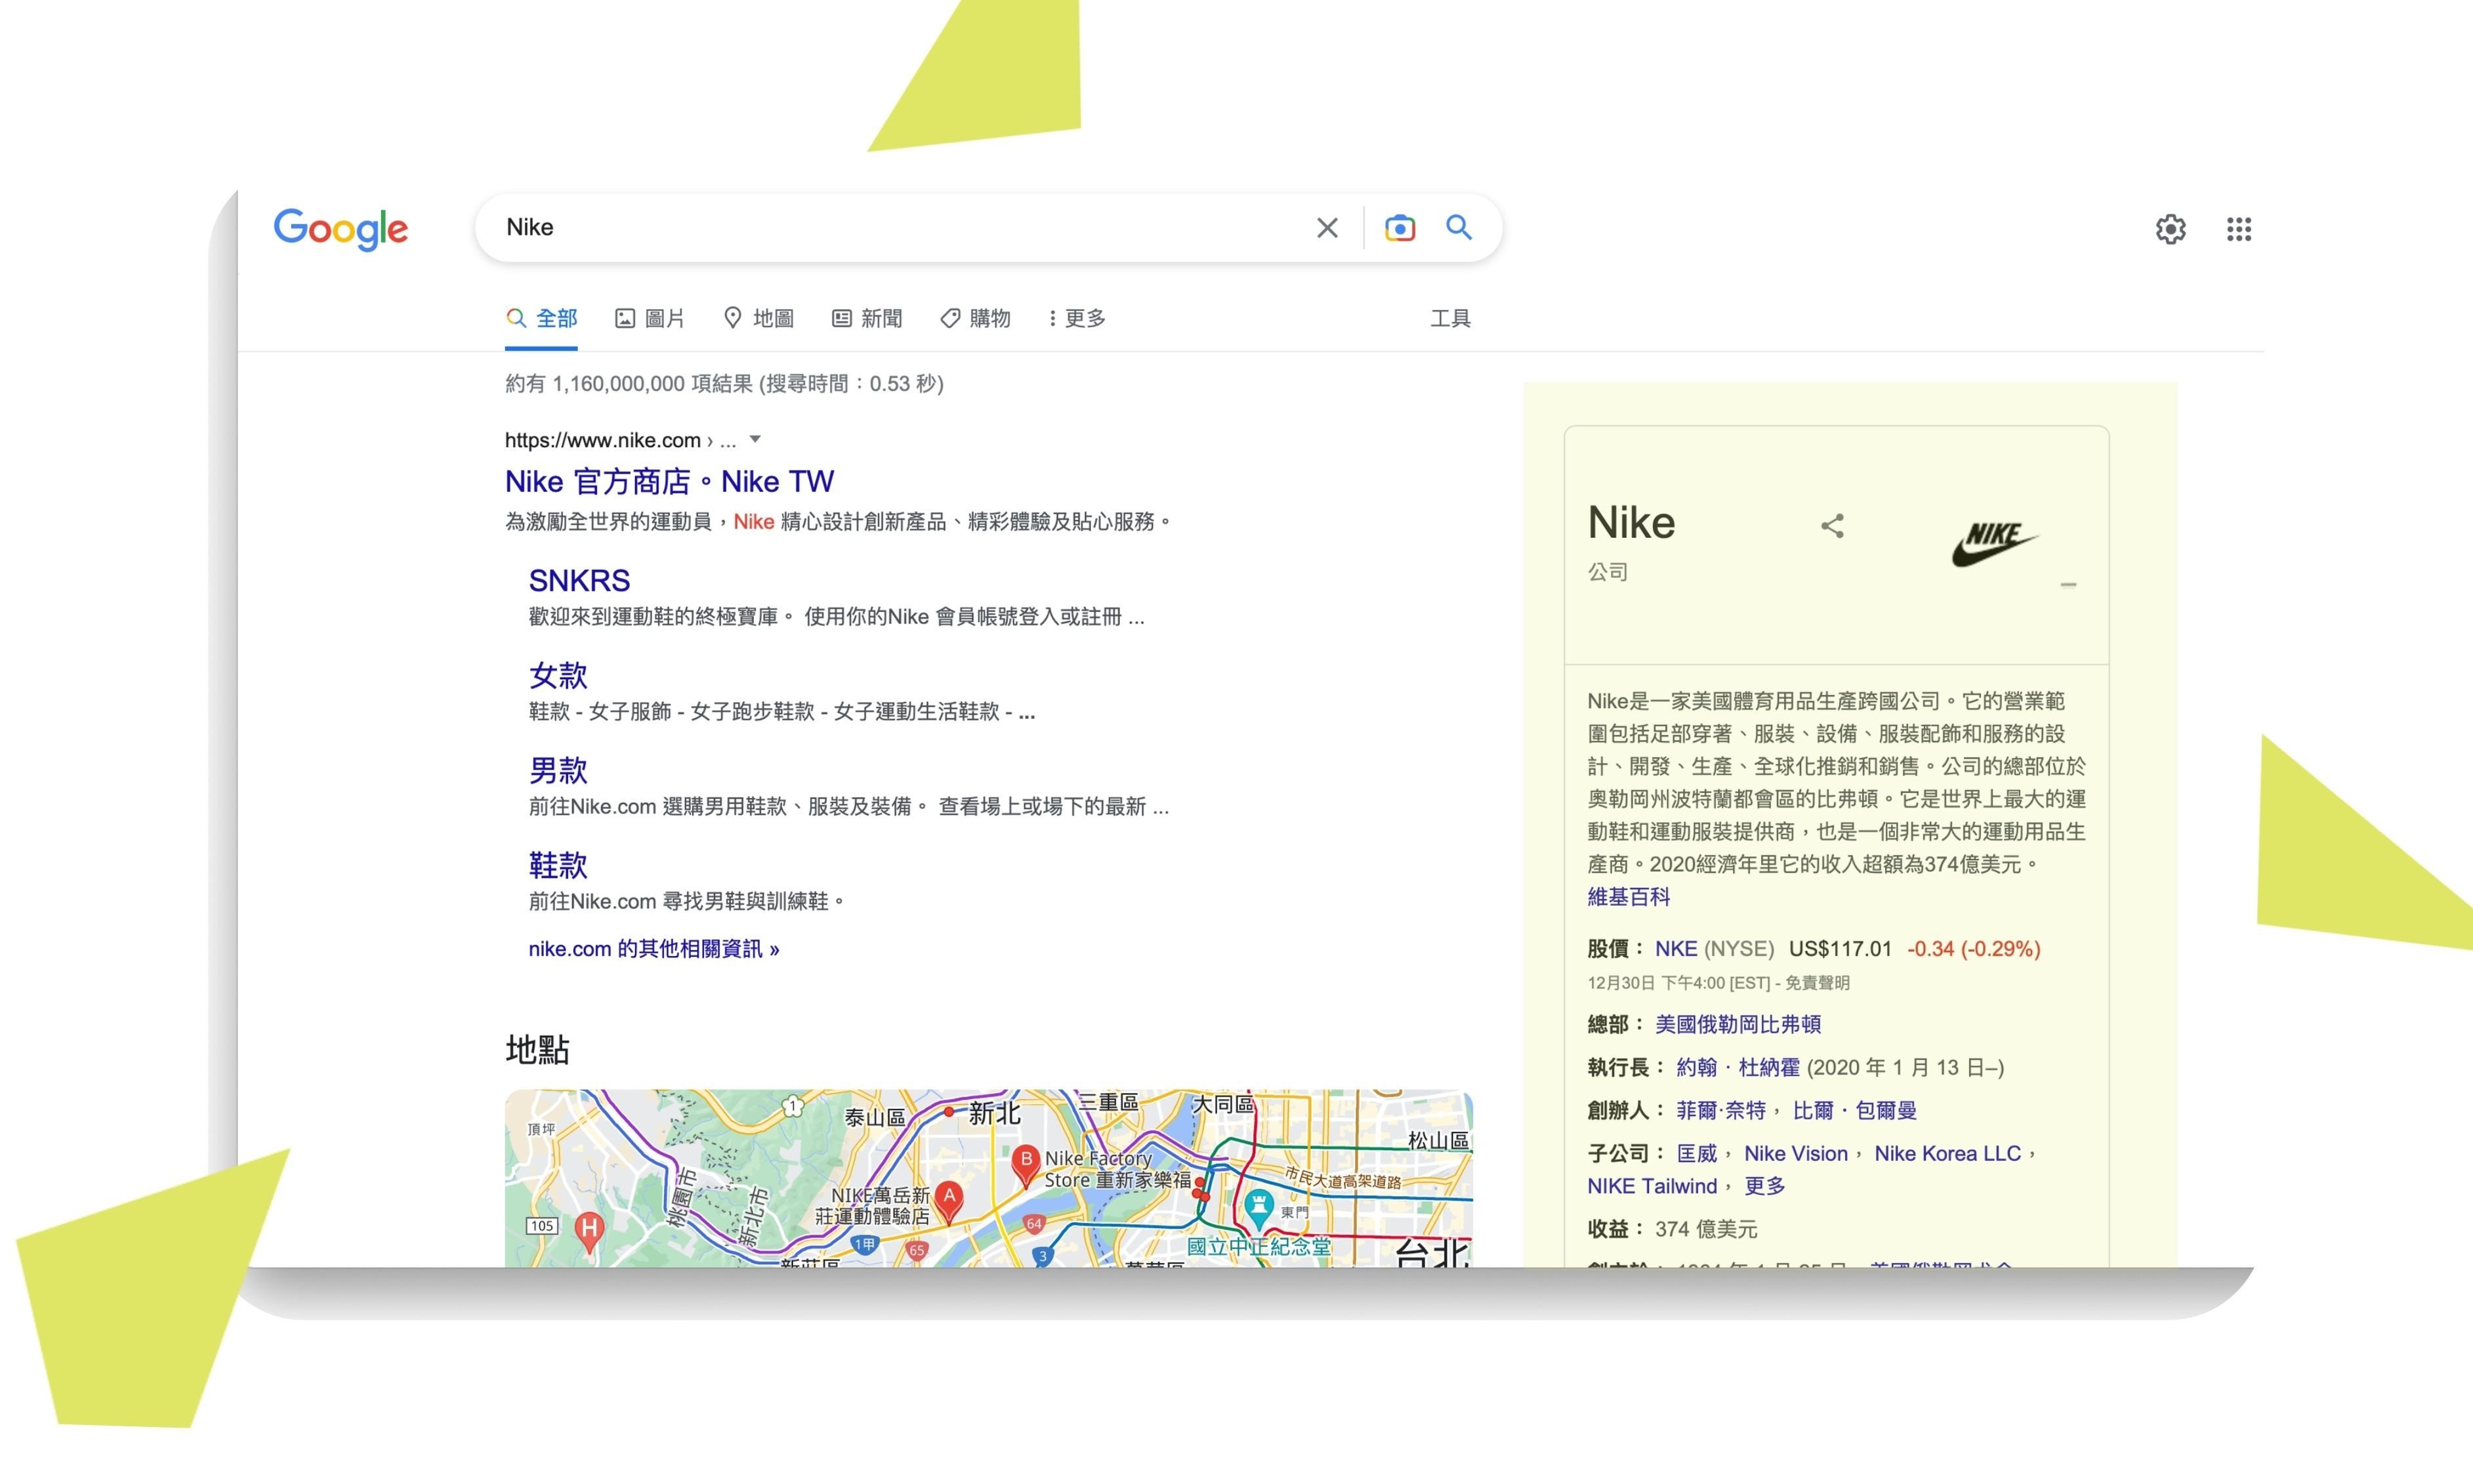The height and width of the screenshot is (1484, 2473).
Task: Click subsidiary link Nike Vision
Action: click(1795, 1153)
